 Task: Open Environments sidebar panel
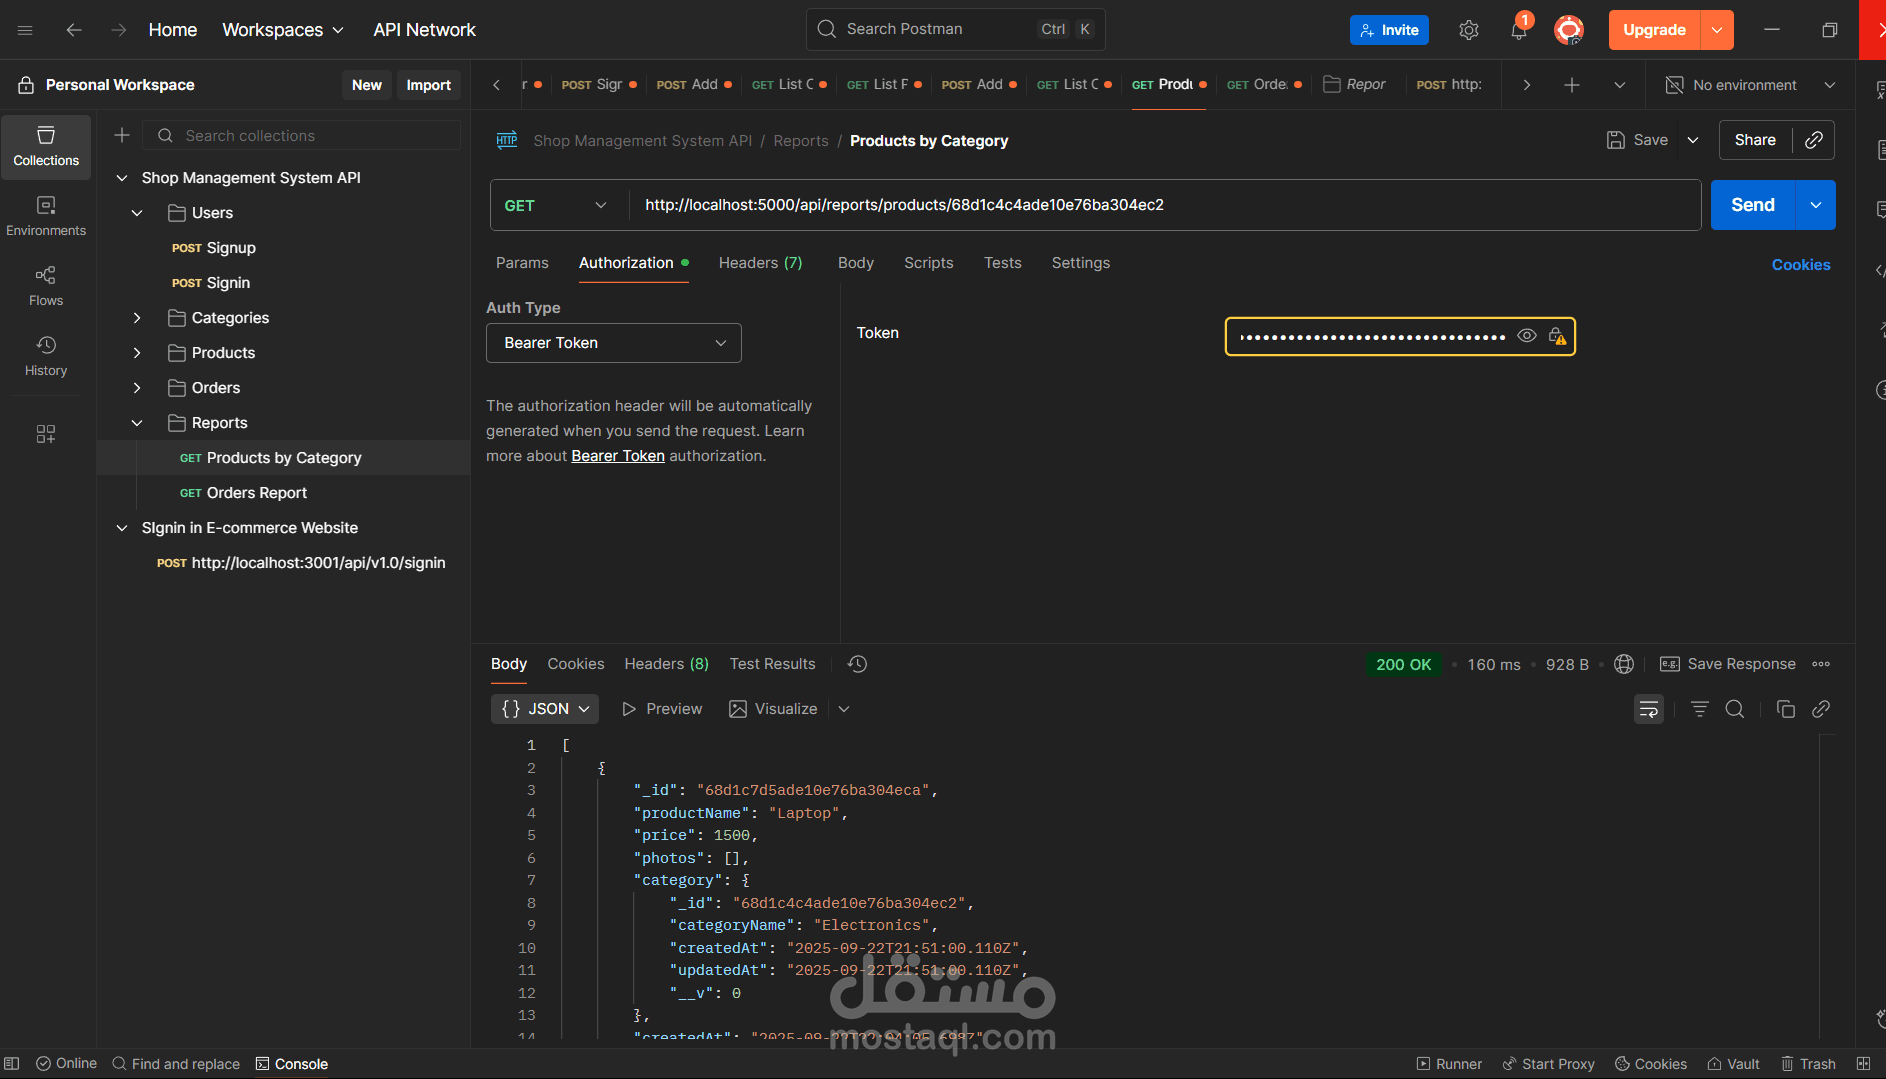click(46, 216)
